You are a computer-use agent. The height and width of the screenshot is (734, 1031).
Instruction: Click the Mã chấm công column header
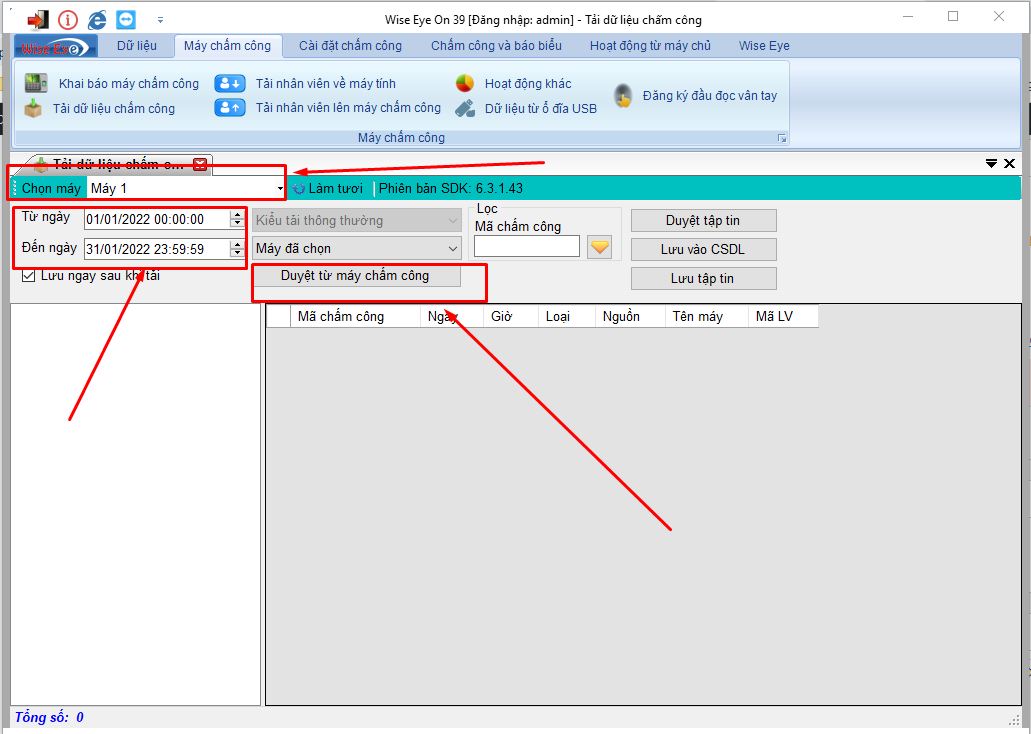tap(355, 316)
